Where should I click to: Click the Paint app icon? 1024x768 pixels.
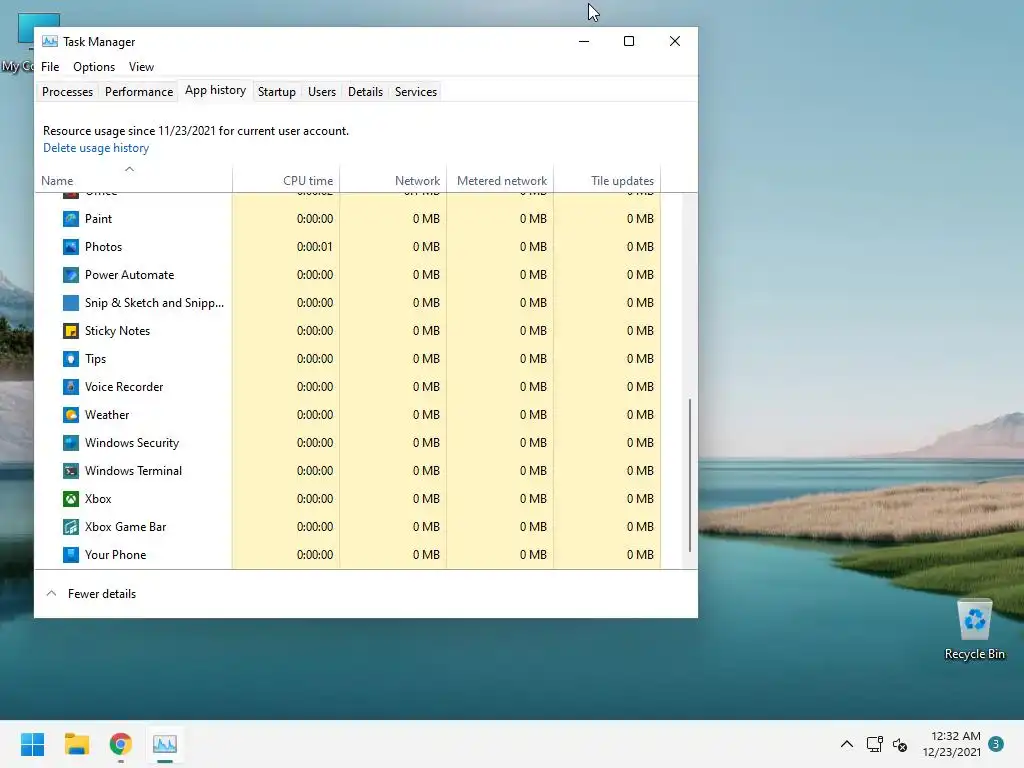(x=71, y=219)
